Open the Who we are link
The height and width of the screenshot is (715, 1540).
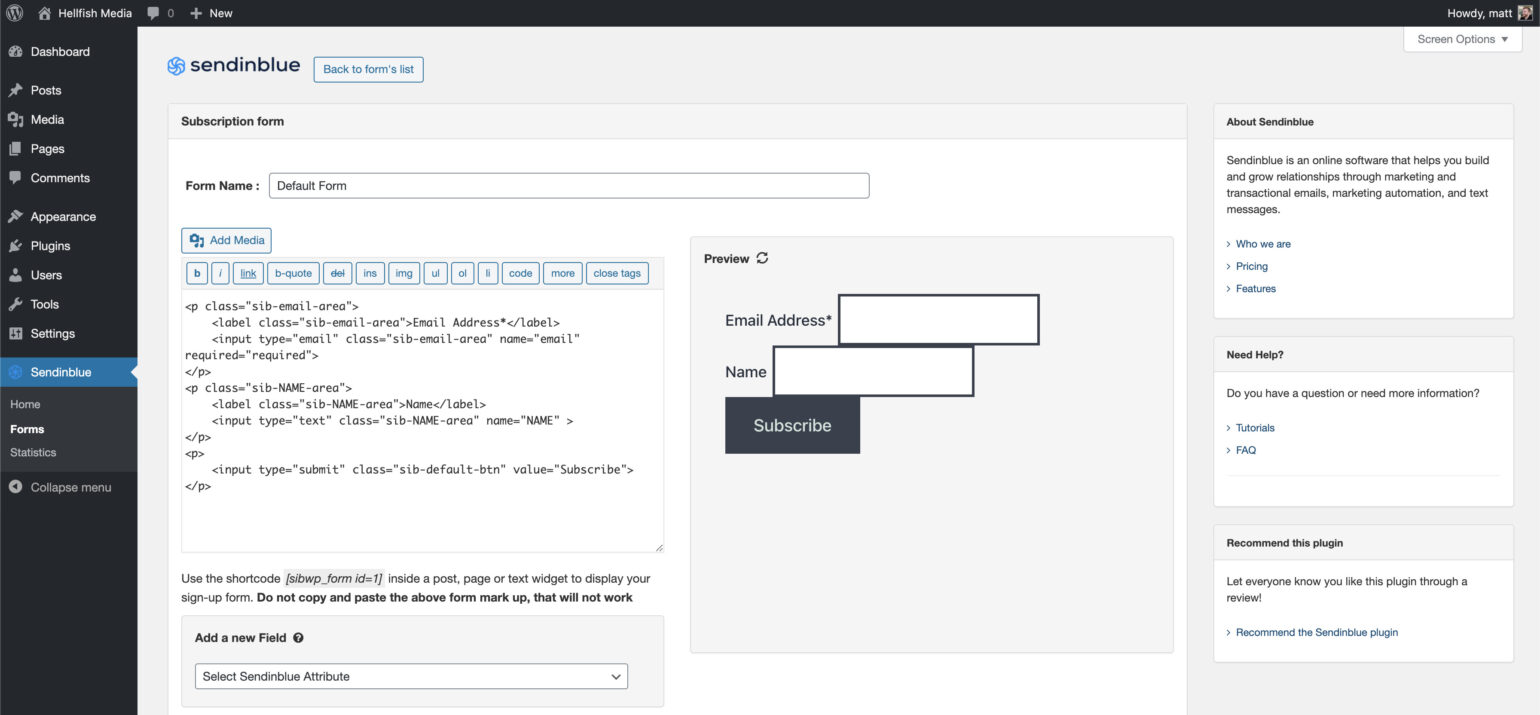1263,244
